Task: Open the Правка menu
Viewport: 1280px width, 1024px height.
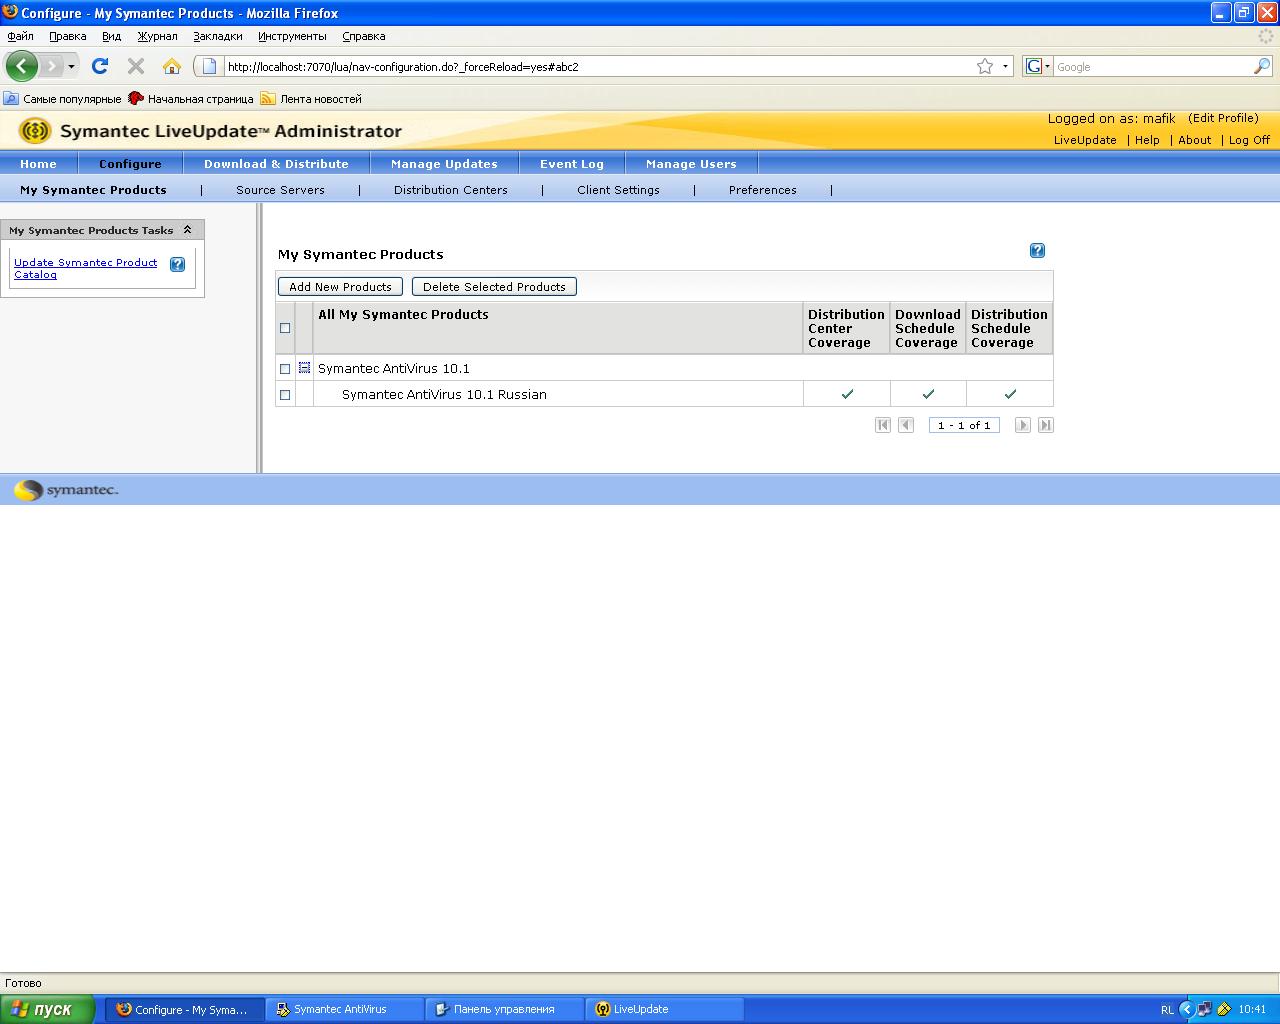Action: [67, 36]
